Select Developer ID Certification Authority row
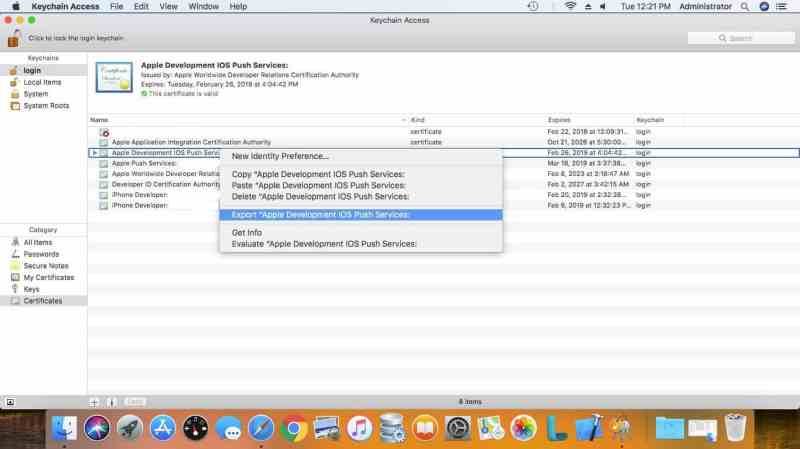 point(443,184)
